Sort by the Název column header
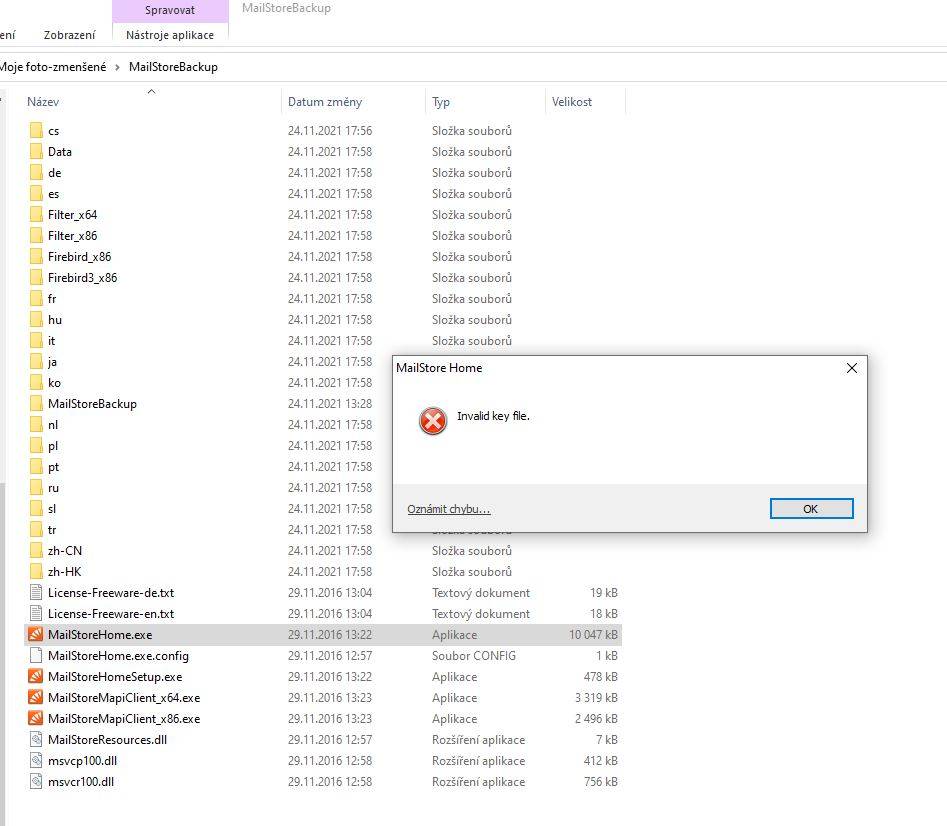The height and width of the screenshot is (826, 947). coord(43,102)
